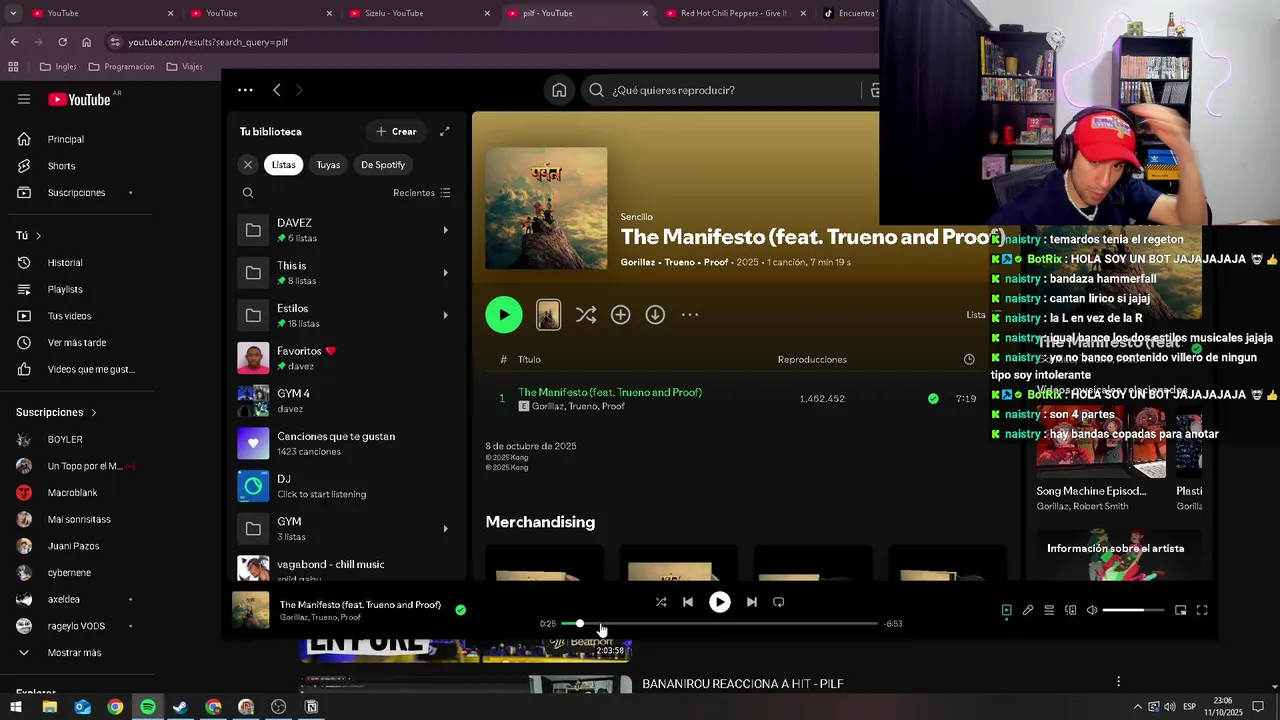Click the album preview thumbnail button
The image size is (1280, 720).
548,315
